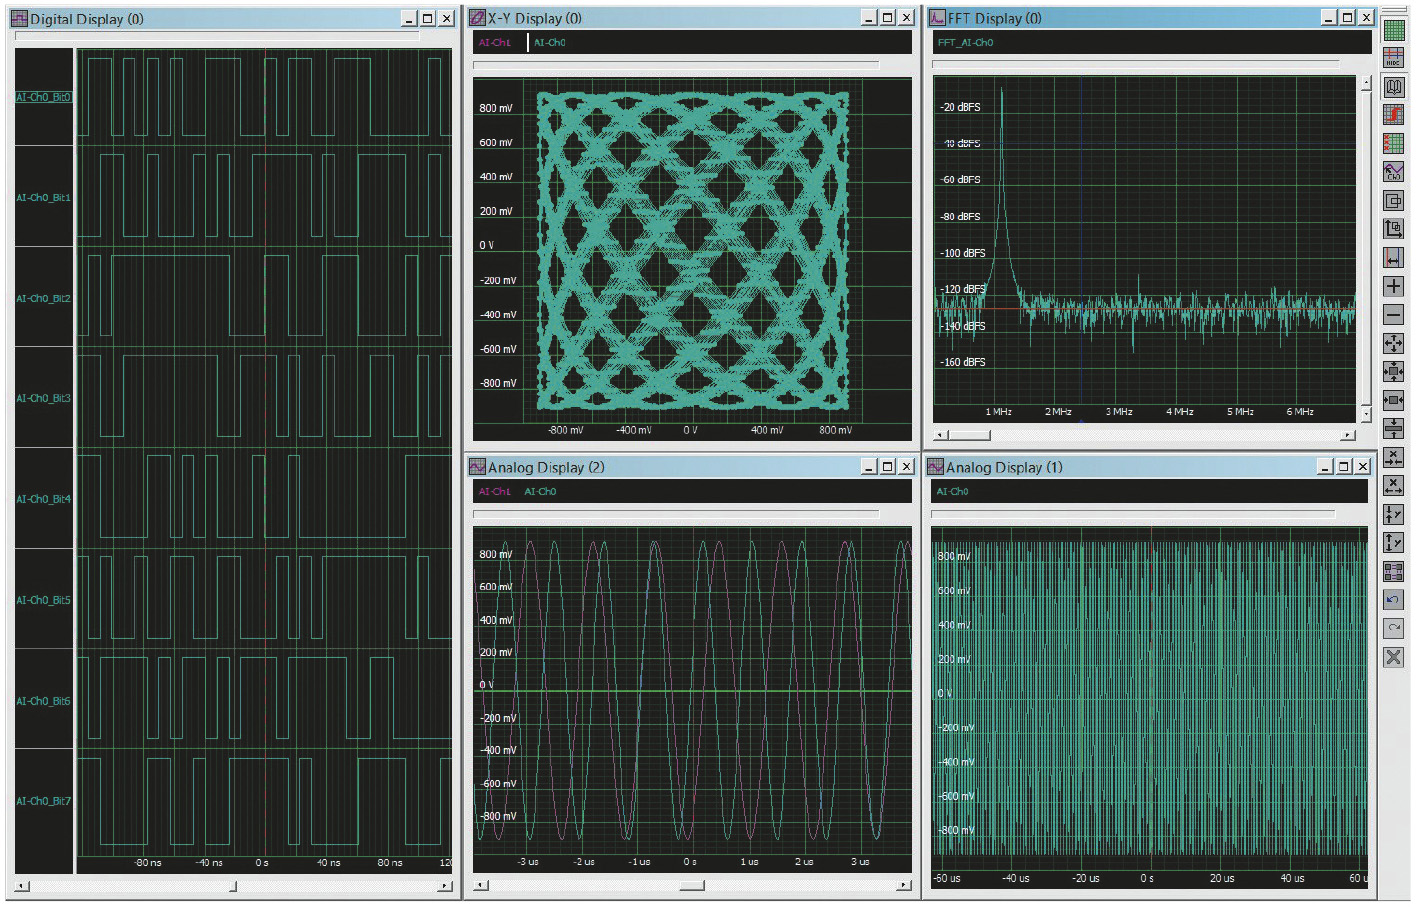The width and height of the screenshot is (1416, 907).
Task: Click the minus zoom-out icon
Action: (1393, 315)
